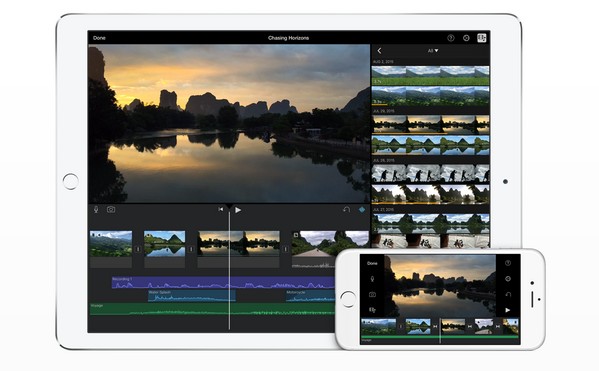Tap Done on the iPad toolbar
The height and width of the screenshot is (371, 599).
coord(99,38)
